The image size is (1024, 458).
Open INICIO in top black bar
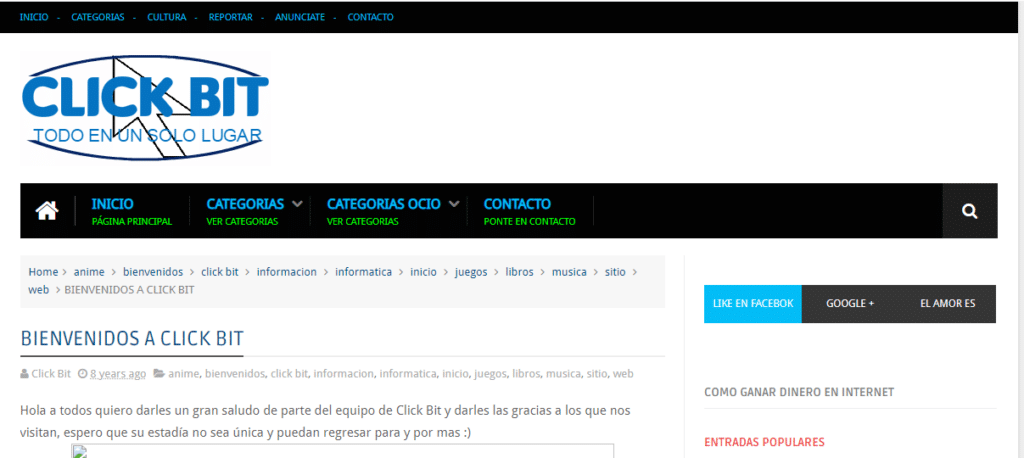pos(34,17)
